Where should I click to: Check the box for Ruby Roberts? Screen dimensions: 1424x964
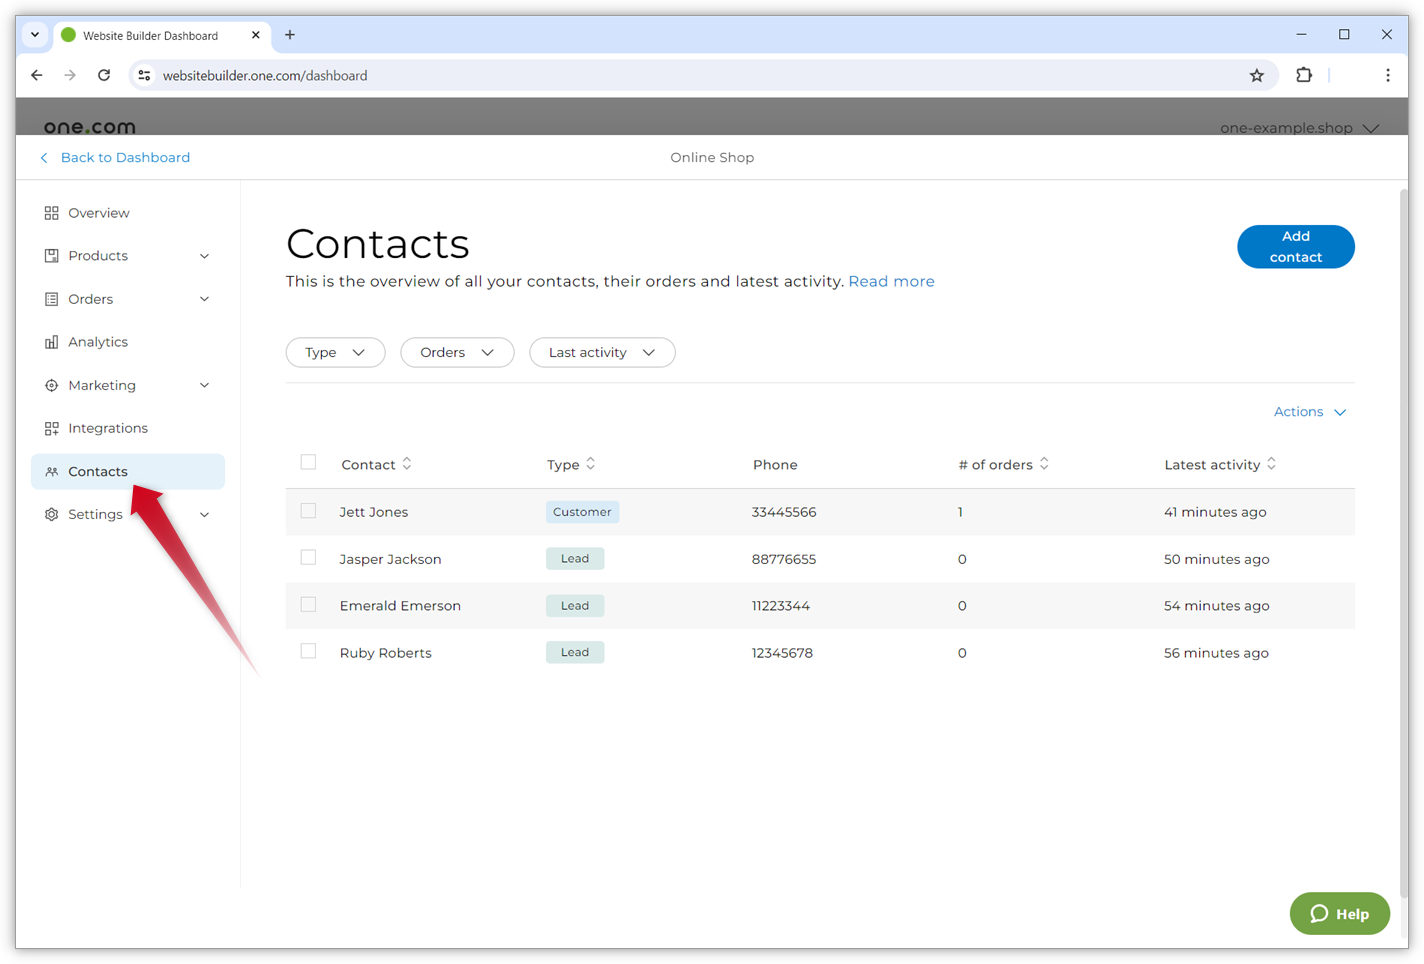308,651
